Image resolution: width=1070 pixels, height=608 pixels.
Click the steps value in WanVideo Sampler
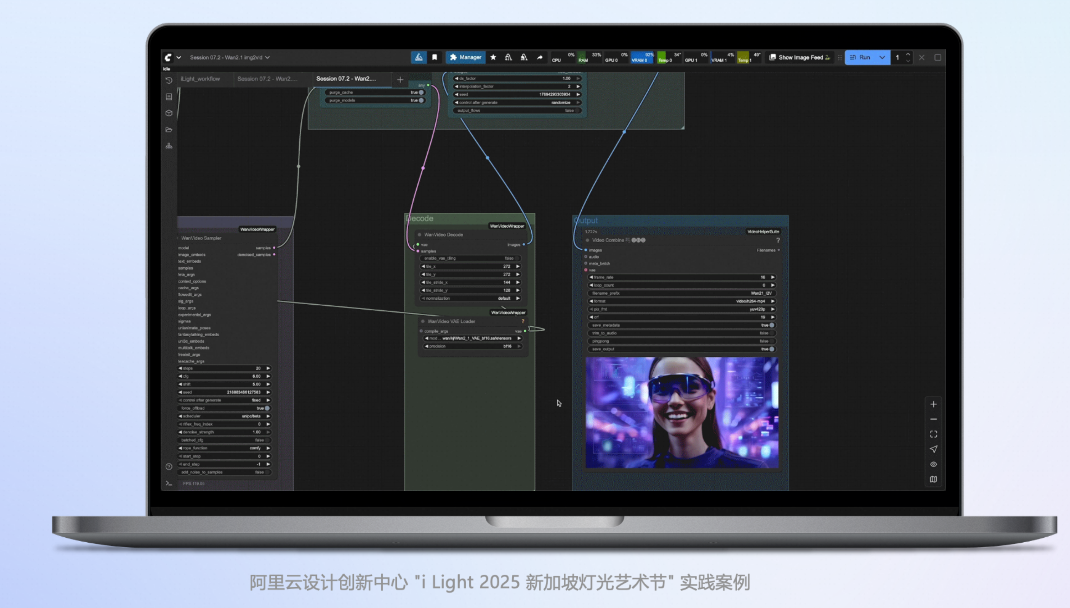pyautogui.click(x=225, y=368)
